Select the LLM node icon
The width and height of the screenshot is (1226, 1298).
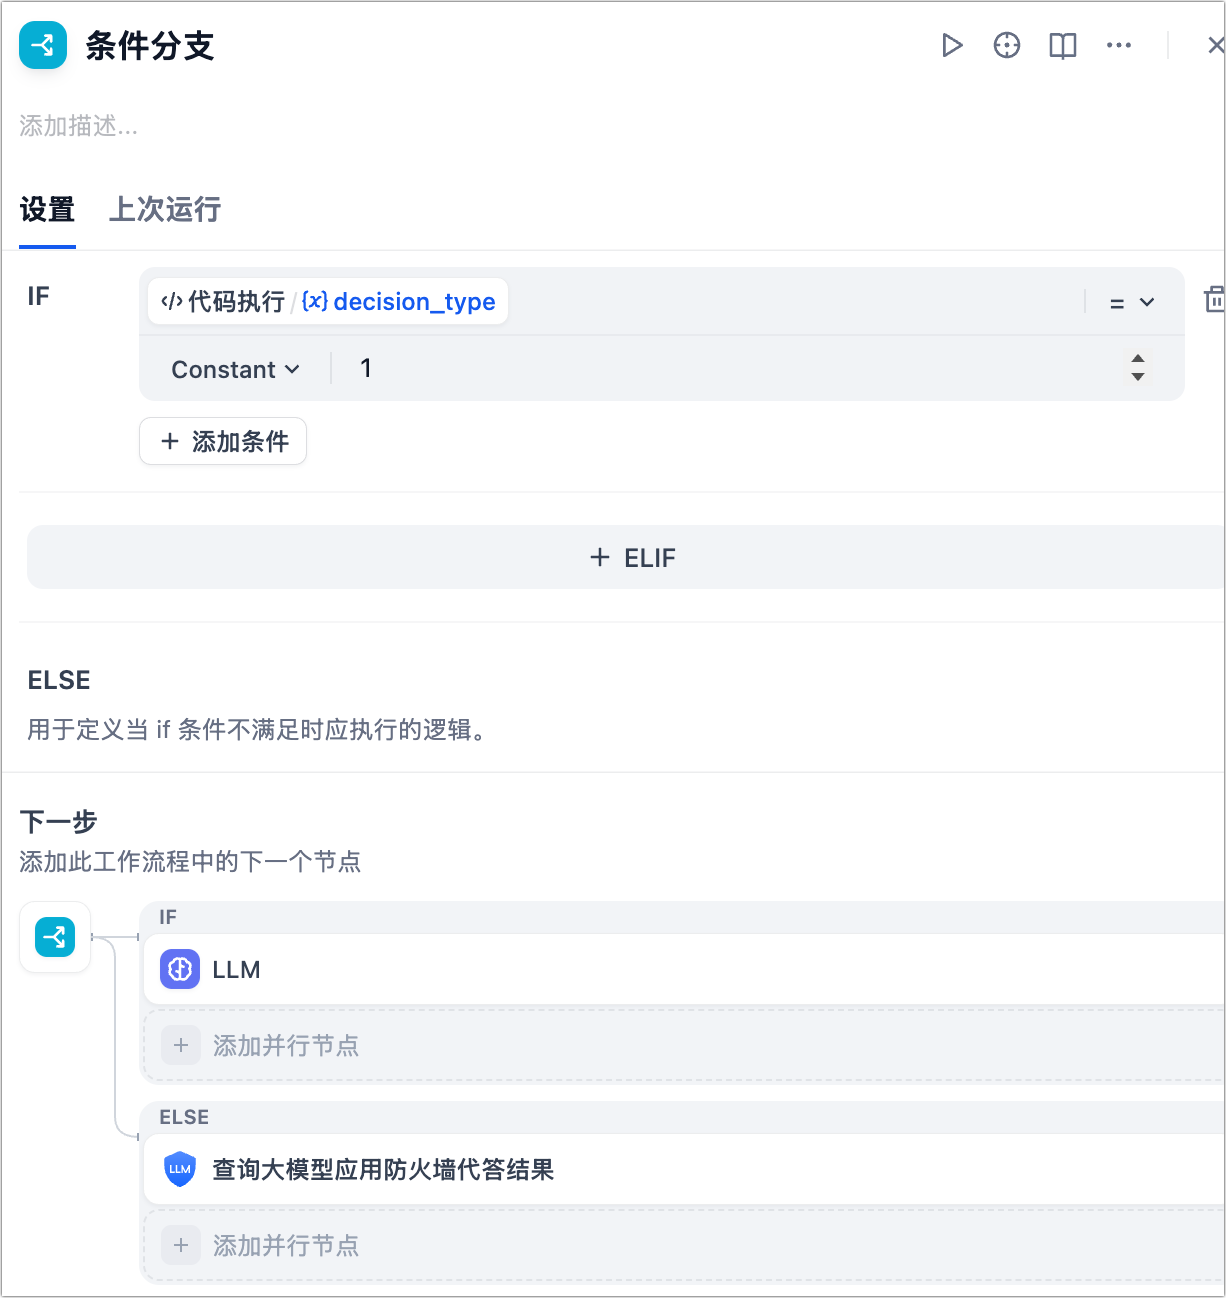pyautogui.click(x=179, y=969)
